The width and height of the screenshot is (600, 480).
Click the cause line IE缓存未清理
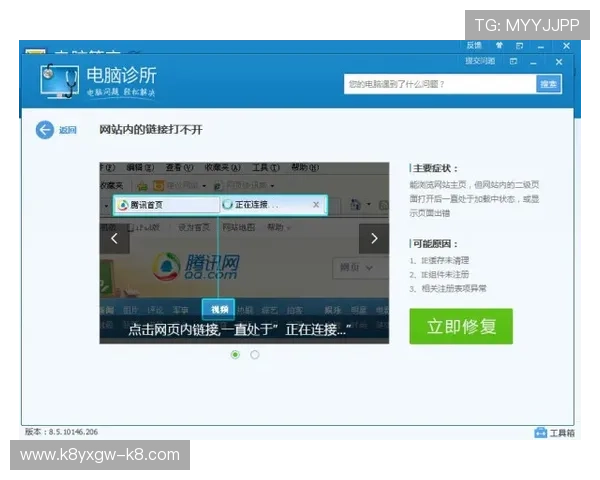(x=439, y=260)
